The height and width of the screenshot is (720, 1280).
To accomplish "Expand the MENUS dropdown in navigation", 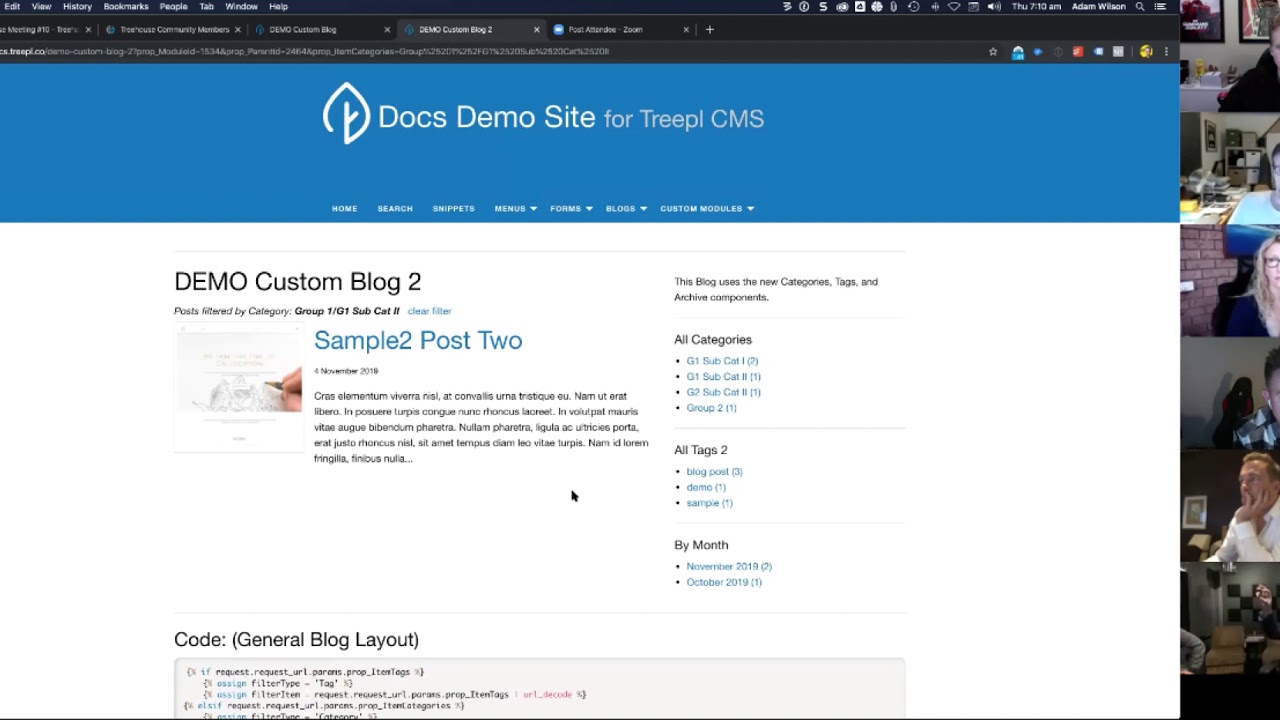I will click(516, 209).
